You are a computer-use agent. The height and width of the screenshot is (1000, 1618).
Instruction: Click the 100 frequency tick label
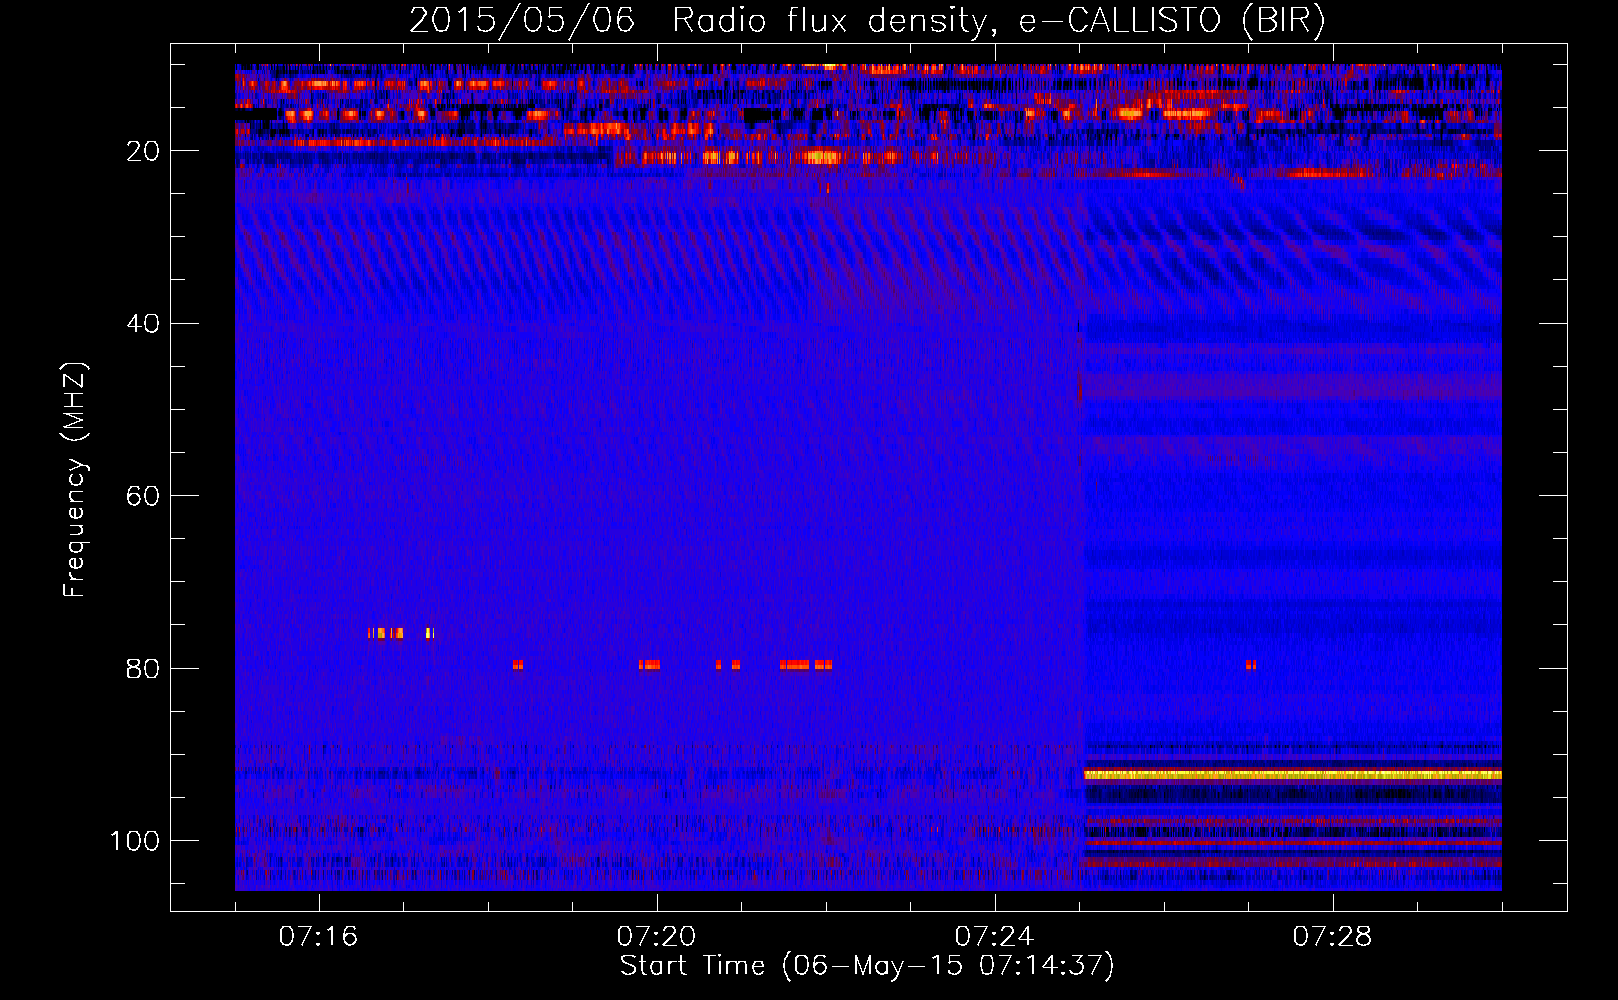pyautogui.click(x=135, y=841)
